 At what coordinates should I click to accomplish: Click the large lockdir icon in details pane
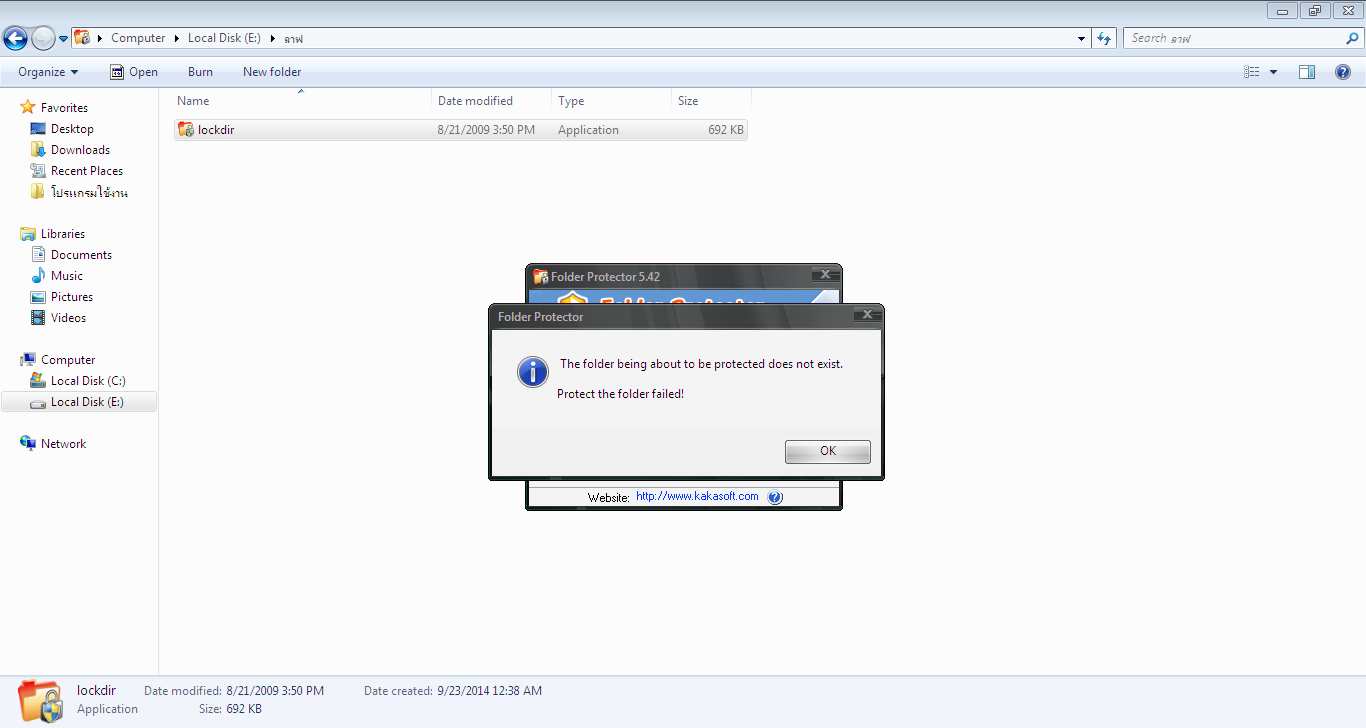[39, 700]
